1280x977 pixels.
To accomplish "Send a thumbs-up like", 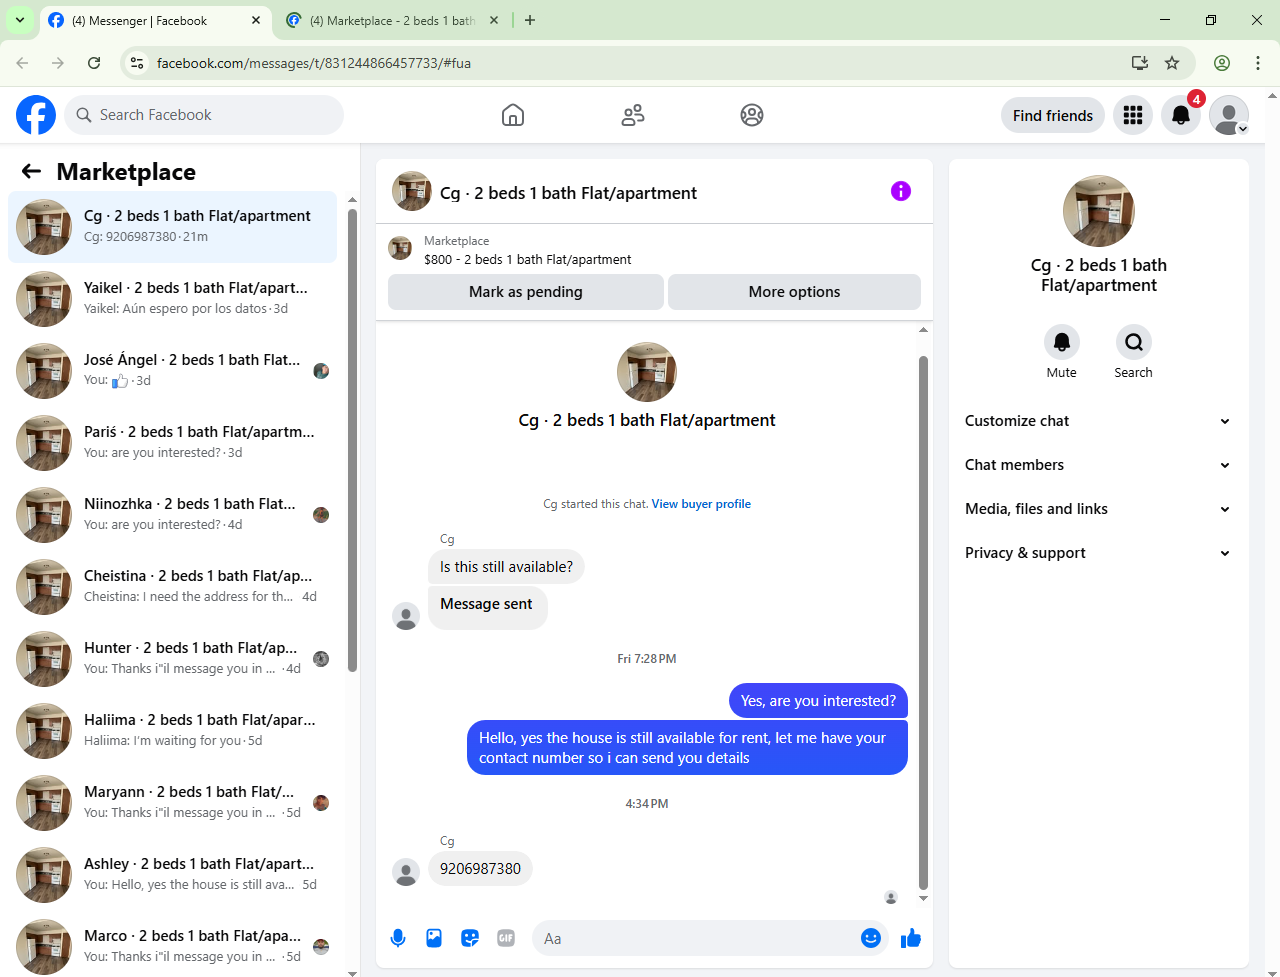I will click(911, 938).
